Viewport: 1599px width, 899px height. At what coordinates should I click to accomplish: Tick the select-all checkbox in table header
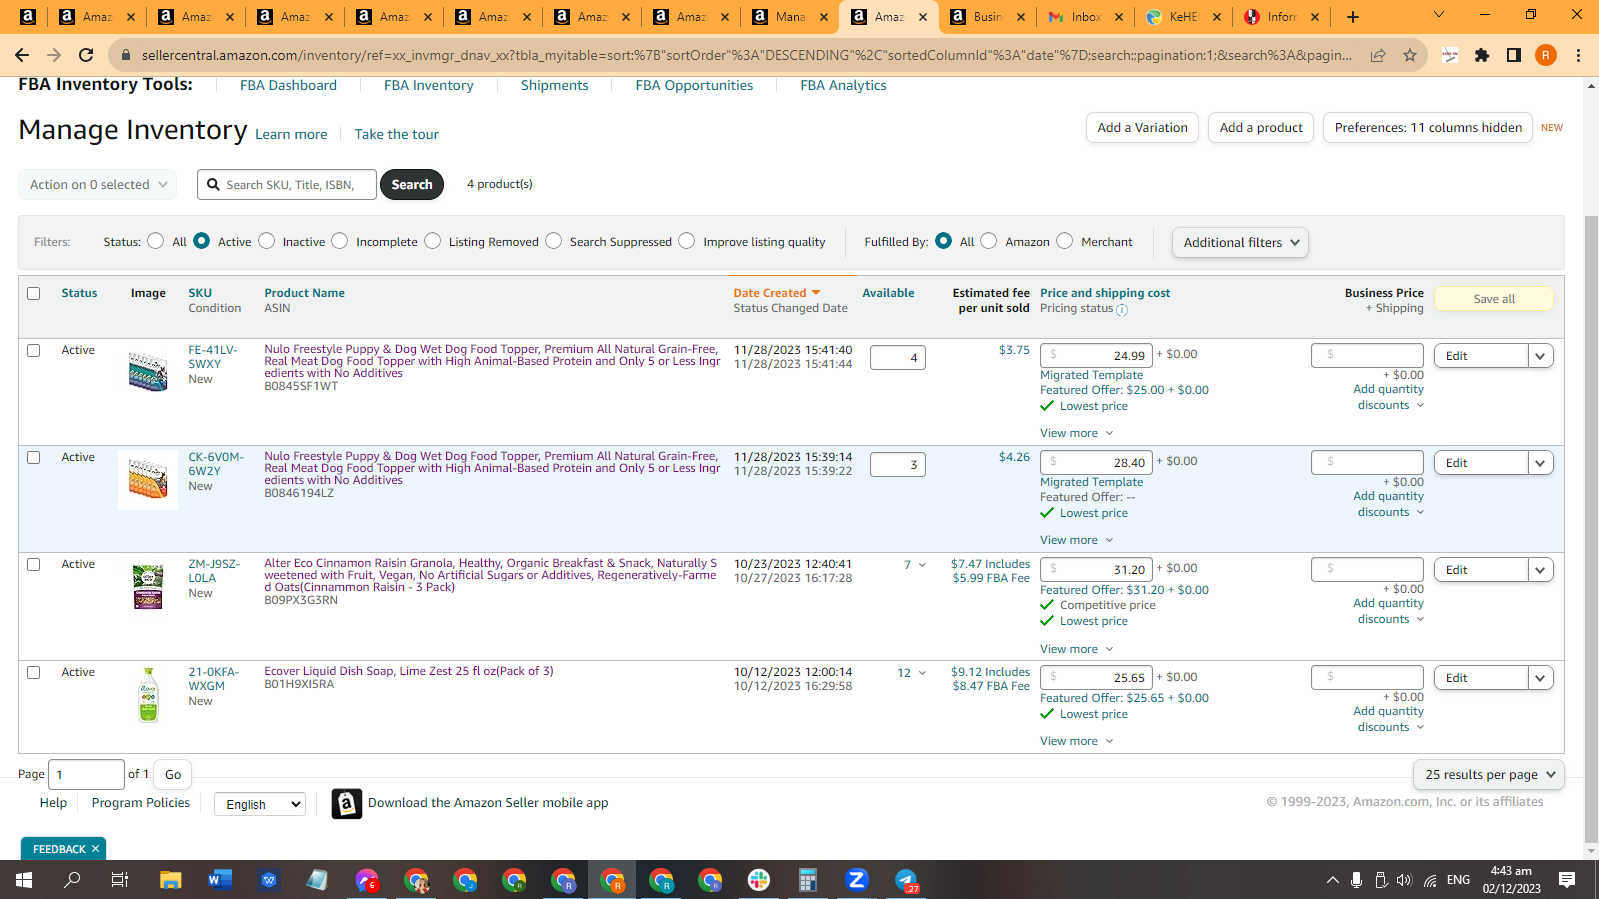[x=34, y=293]
